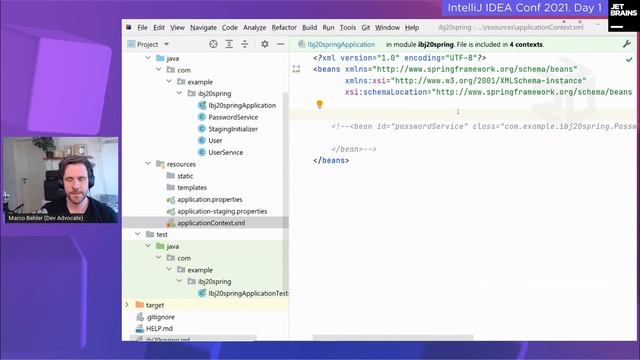Click the speaker webcam thumbnail
This screenshot has width=640, height=360.
tap(61, 180)
